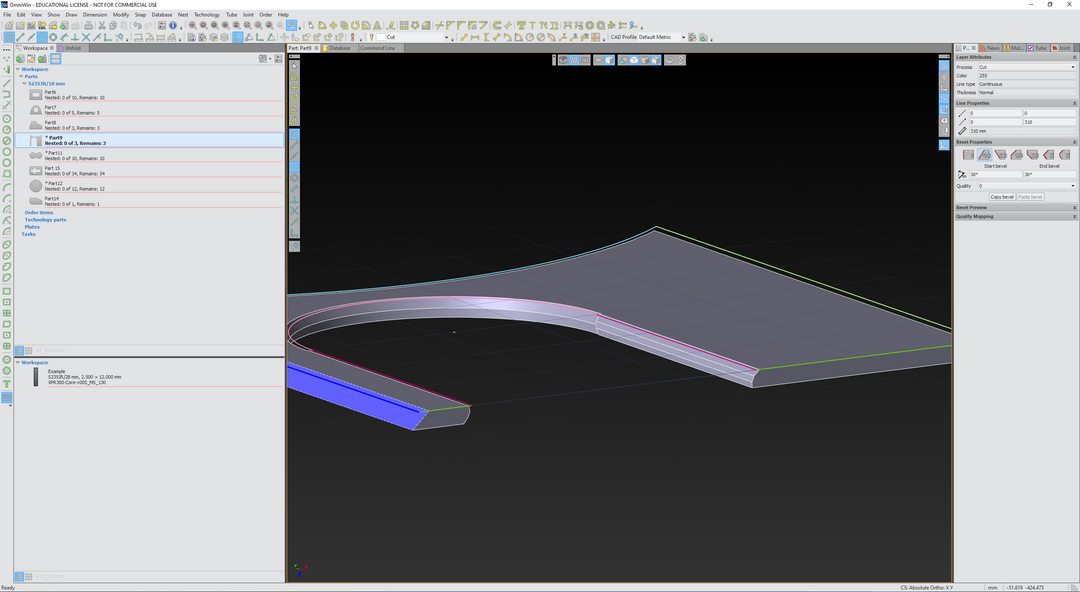Switch to the Command Line tab

pyautogui.click(x=377, y=48)
